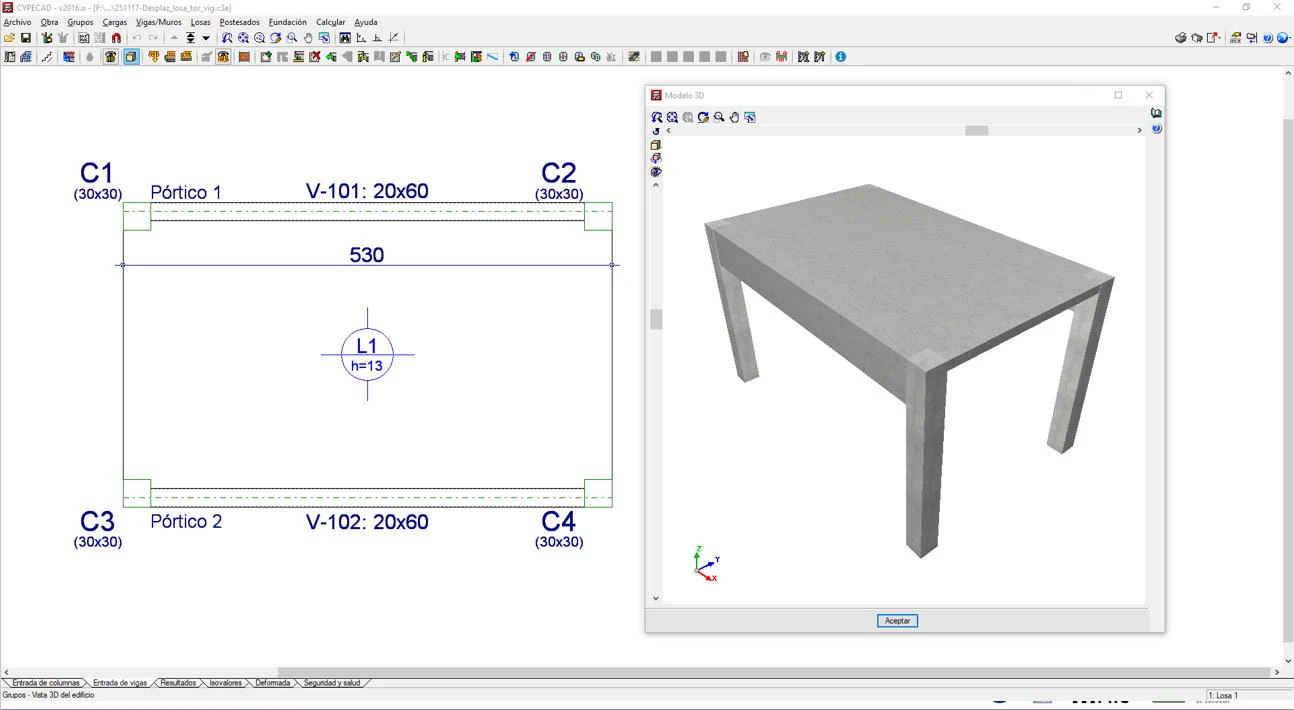Click the Redo arrow icon
Viewport: 1294px width, 710px height.
tap(153, 38)
